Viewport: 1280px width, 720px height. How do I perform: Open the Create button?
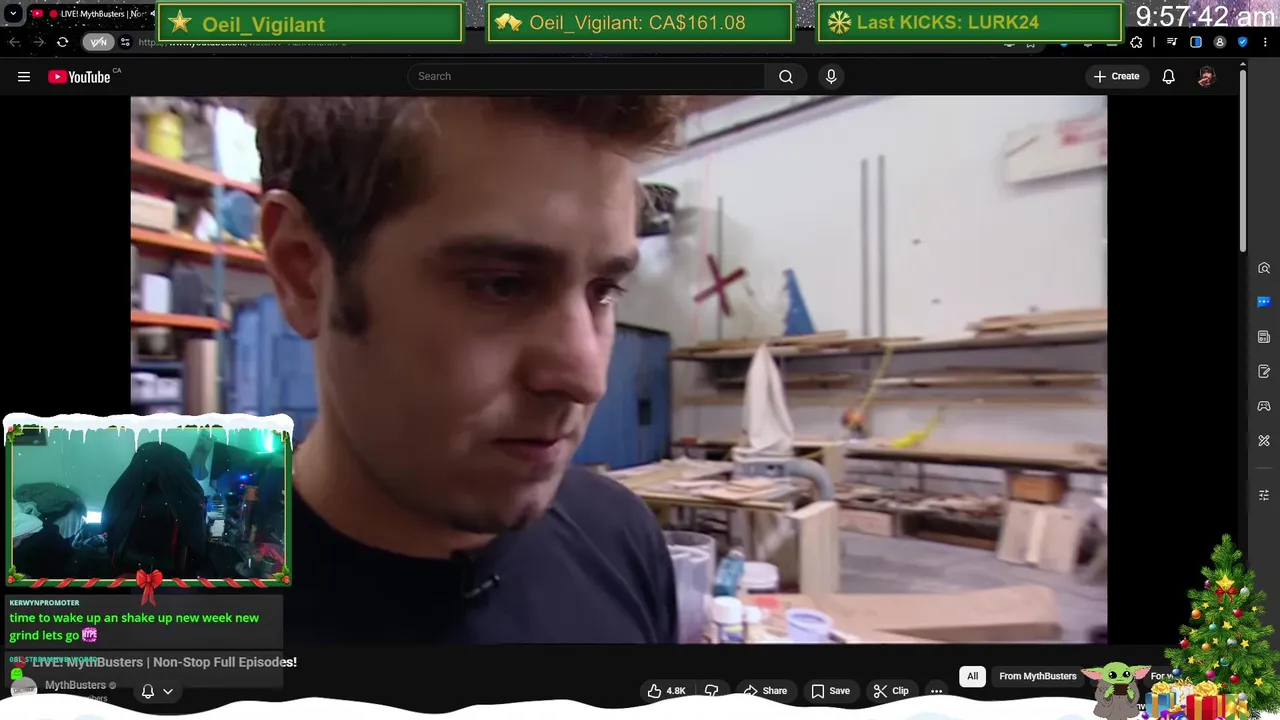click(x=1116, y=76)
